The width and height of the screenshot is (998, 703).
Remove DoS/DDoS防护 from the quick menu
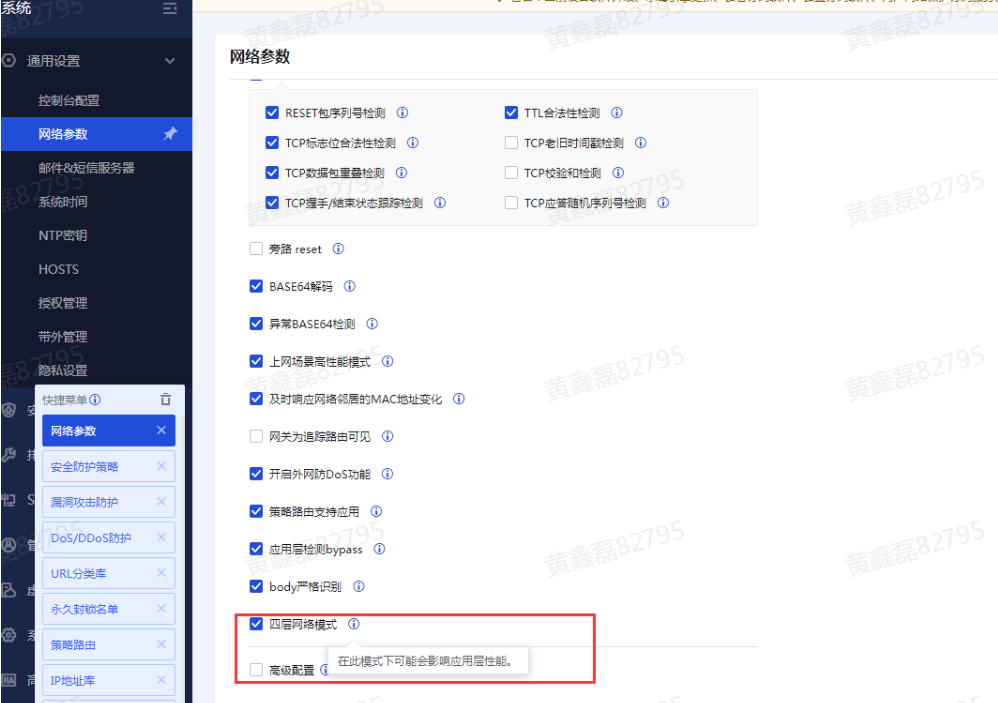[162, 538]
